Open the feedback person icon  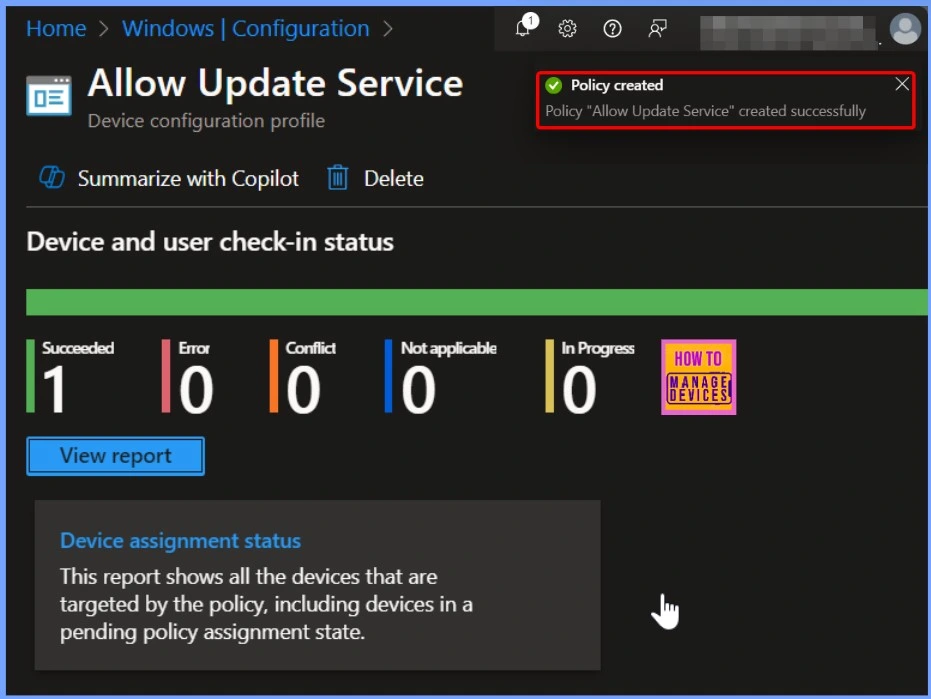click(x=657, y=28)
